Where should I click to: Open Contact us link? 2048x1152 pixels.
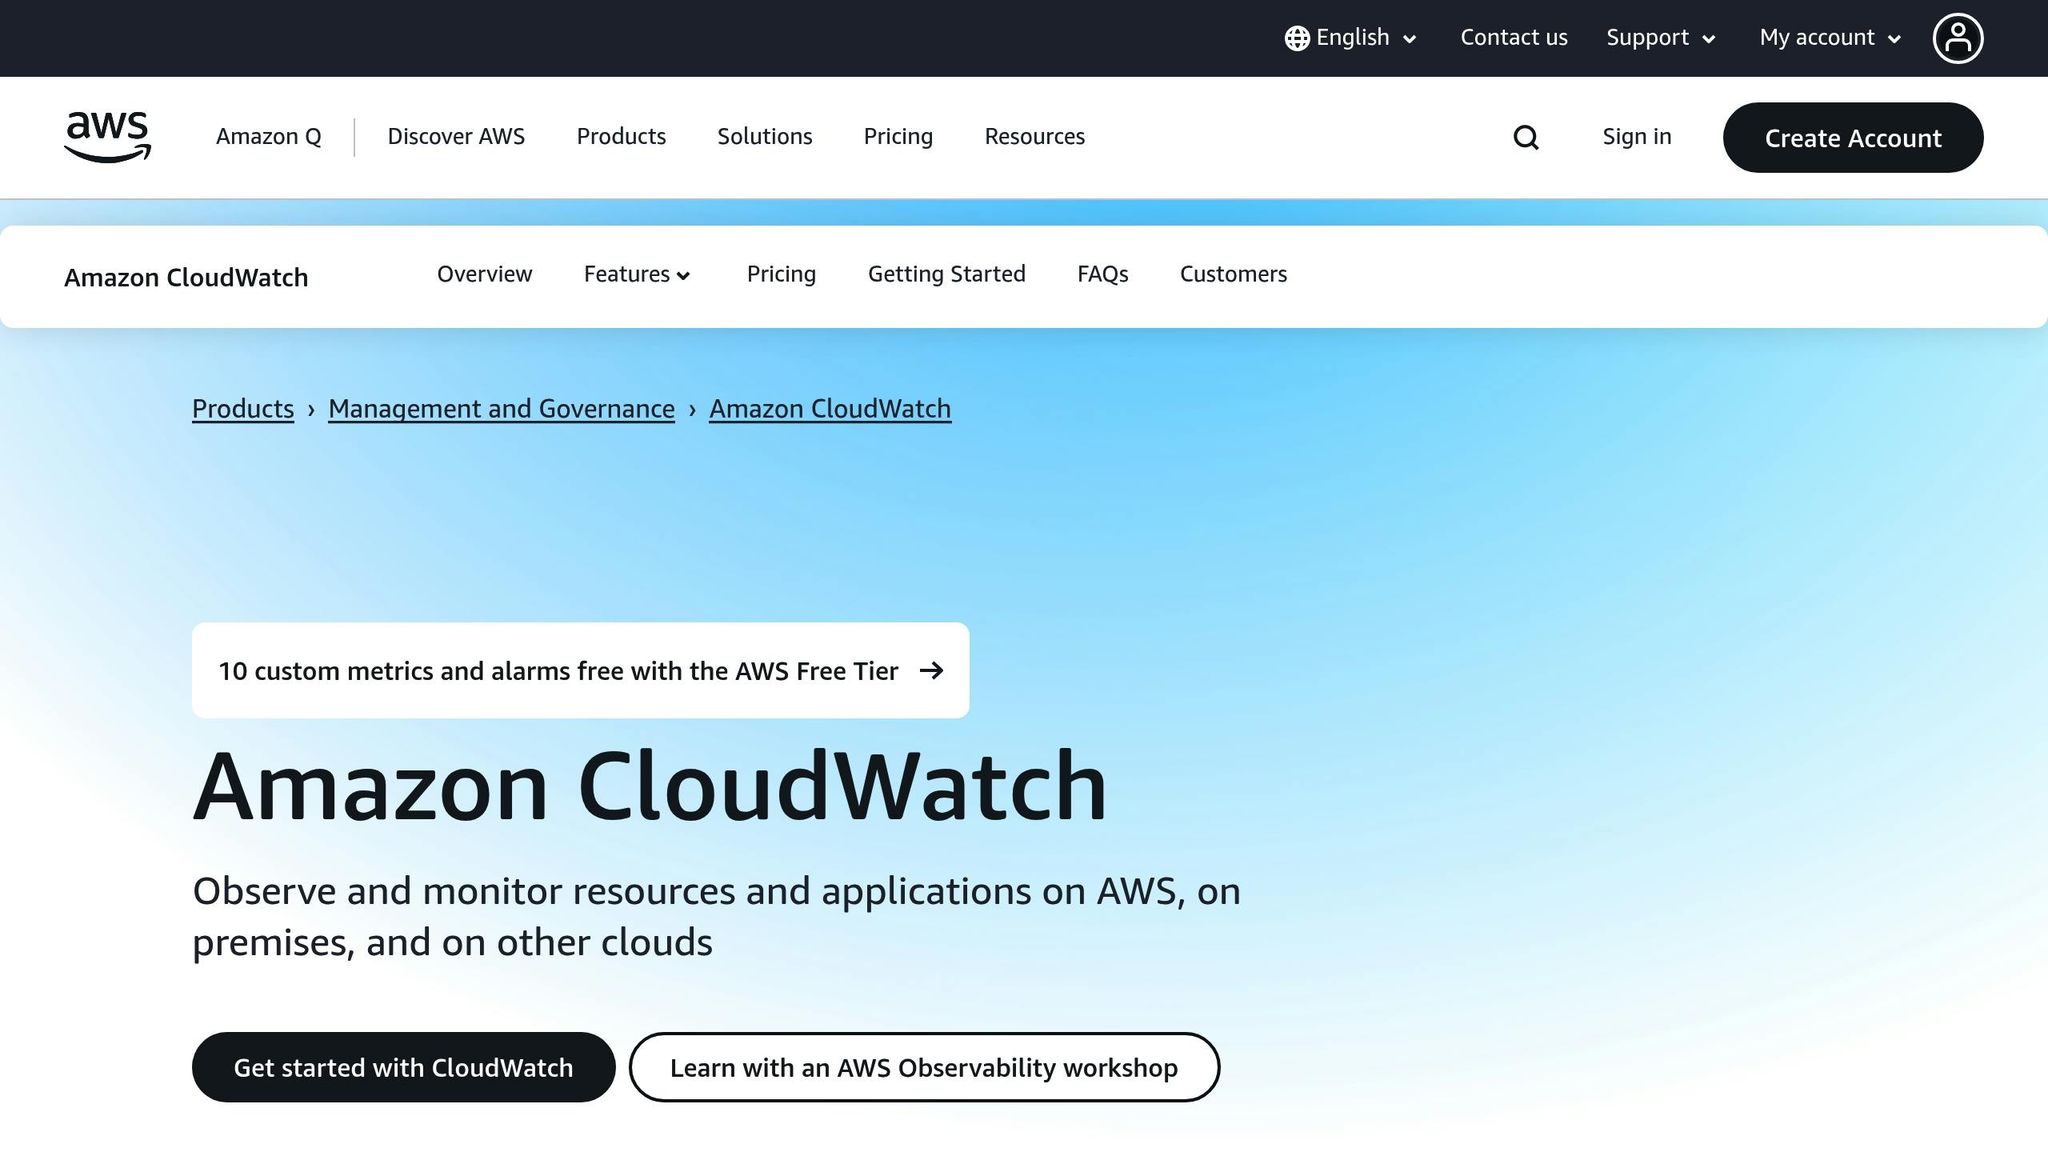[1513, 37]
